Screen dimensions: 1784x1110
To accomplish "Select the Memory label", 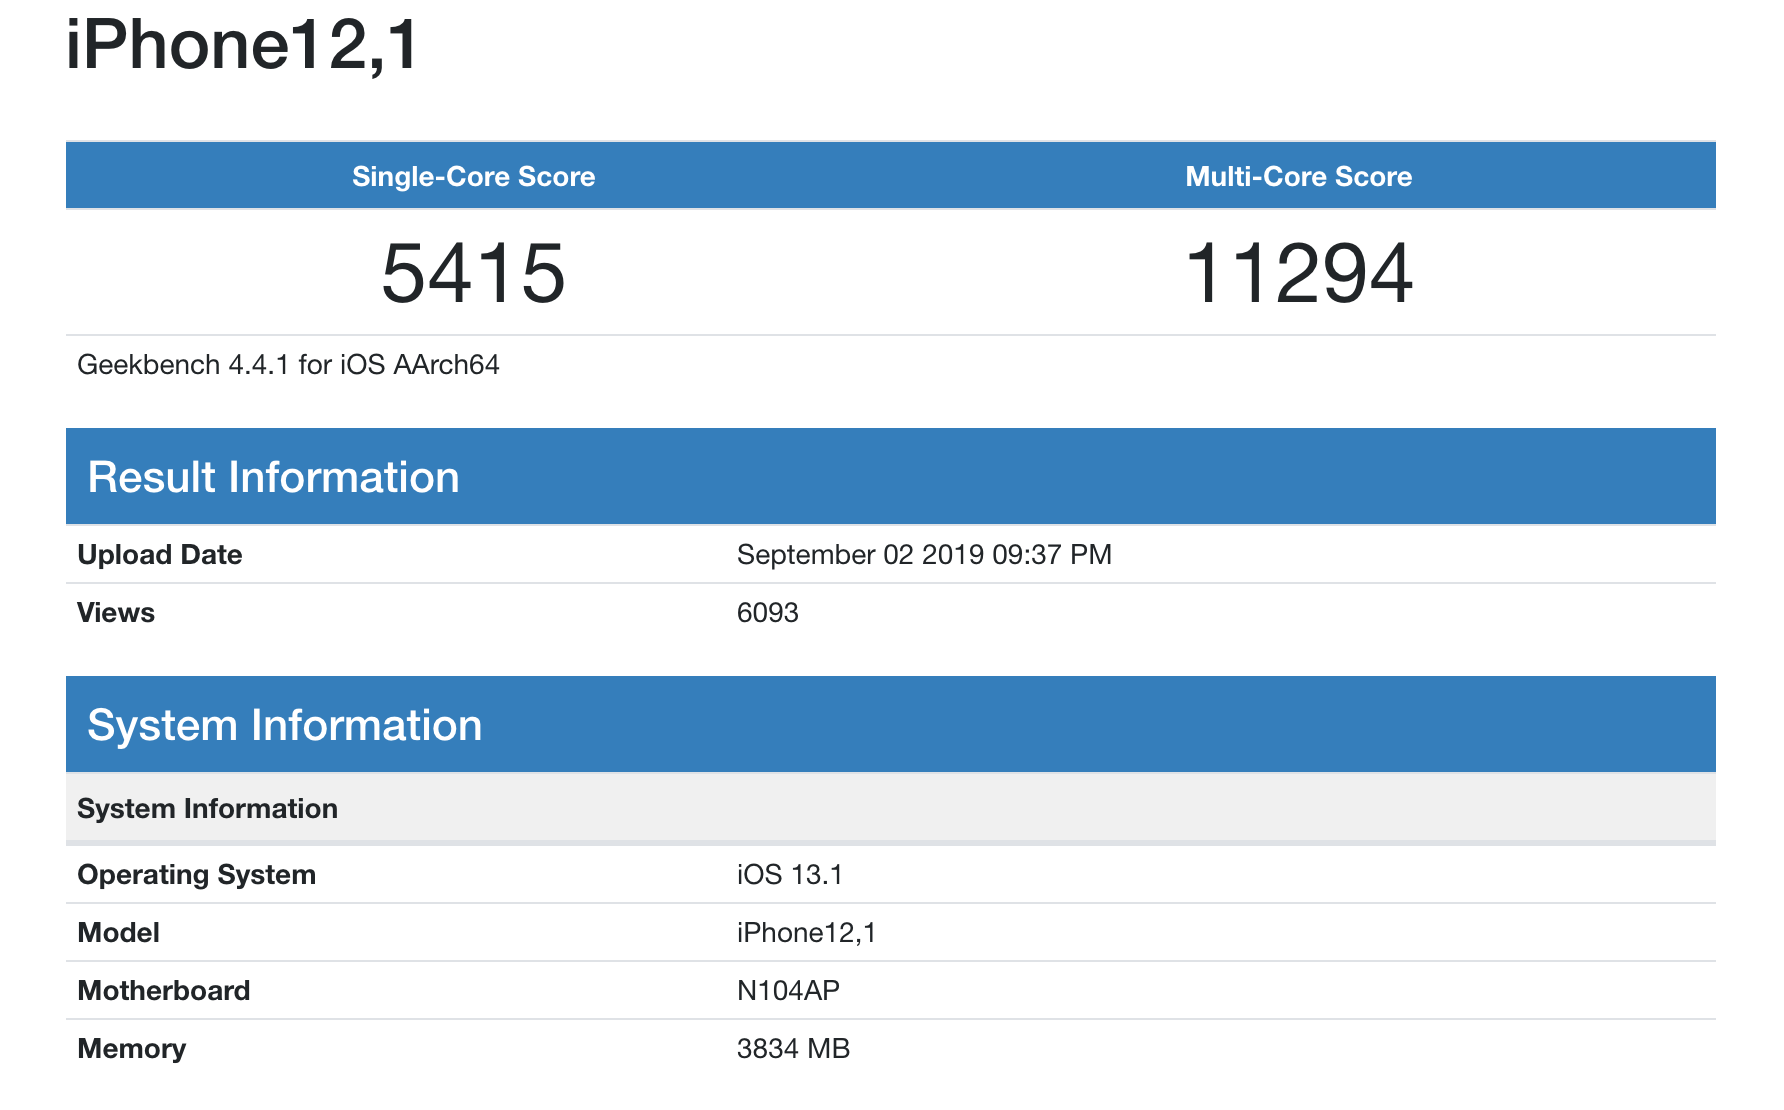I will point(132,1049).
